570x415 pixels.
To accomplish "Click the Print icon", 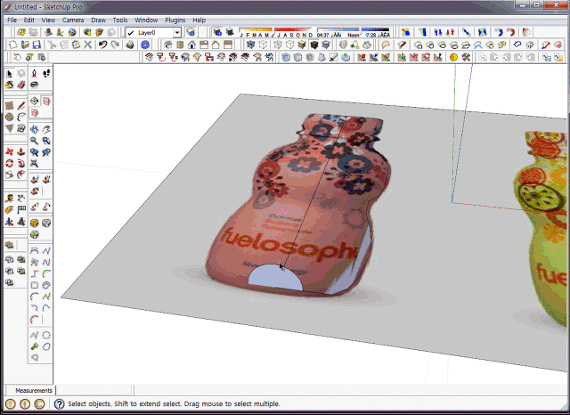I will [130, 45].
